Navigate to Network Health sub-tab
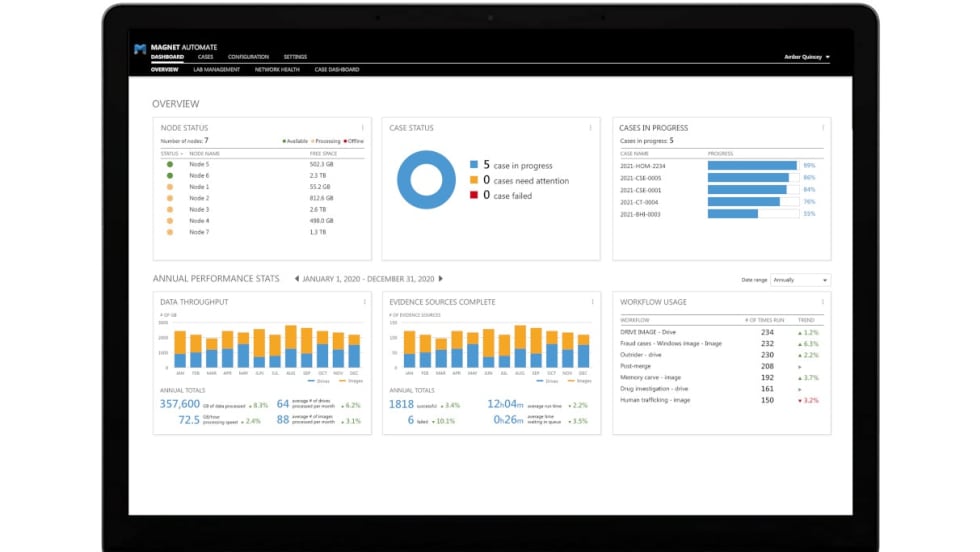980x552 pixels. (276, 70)
